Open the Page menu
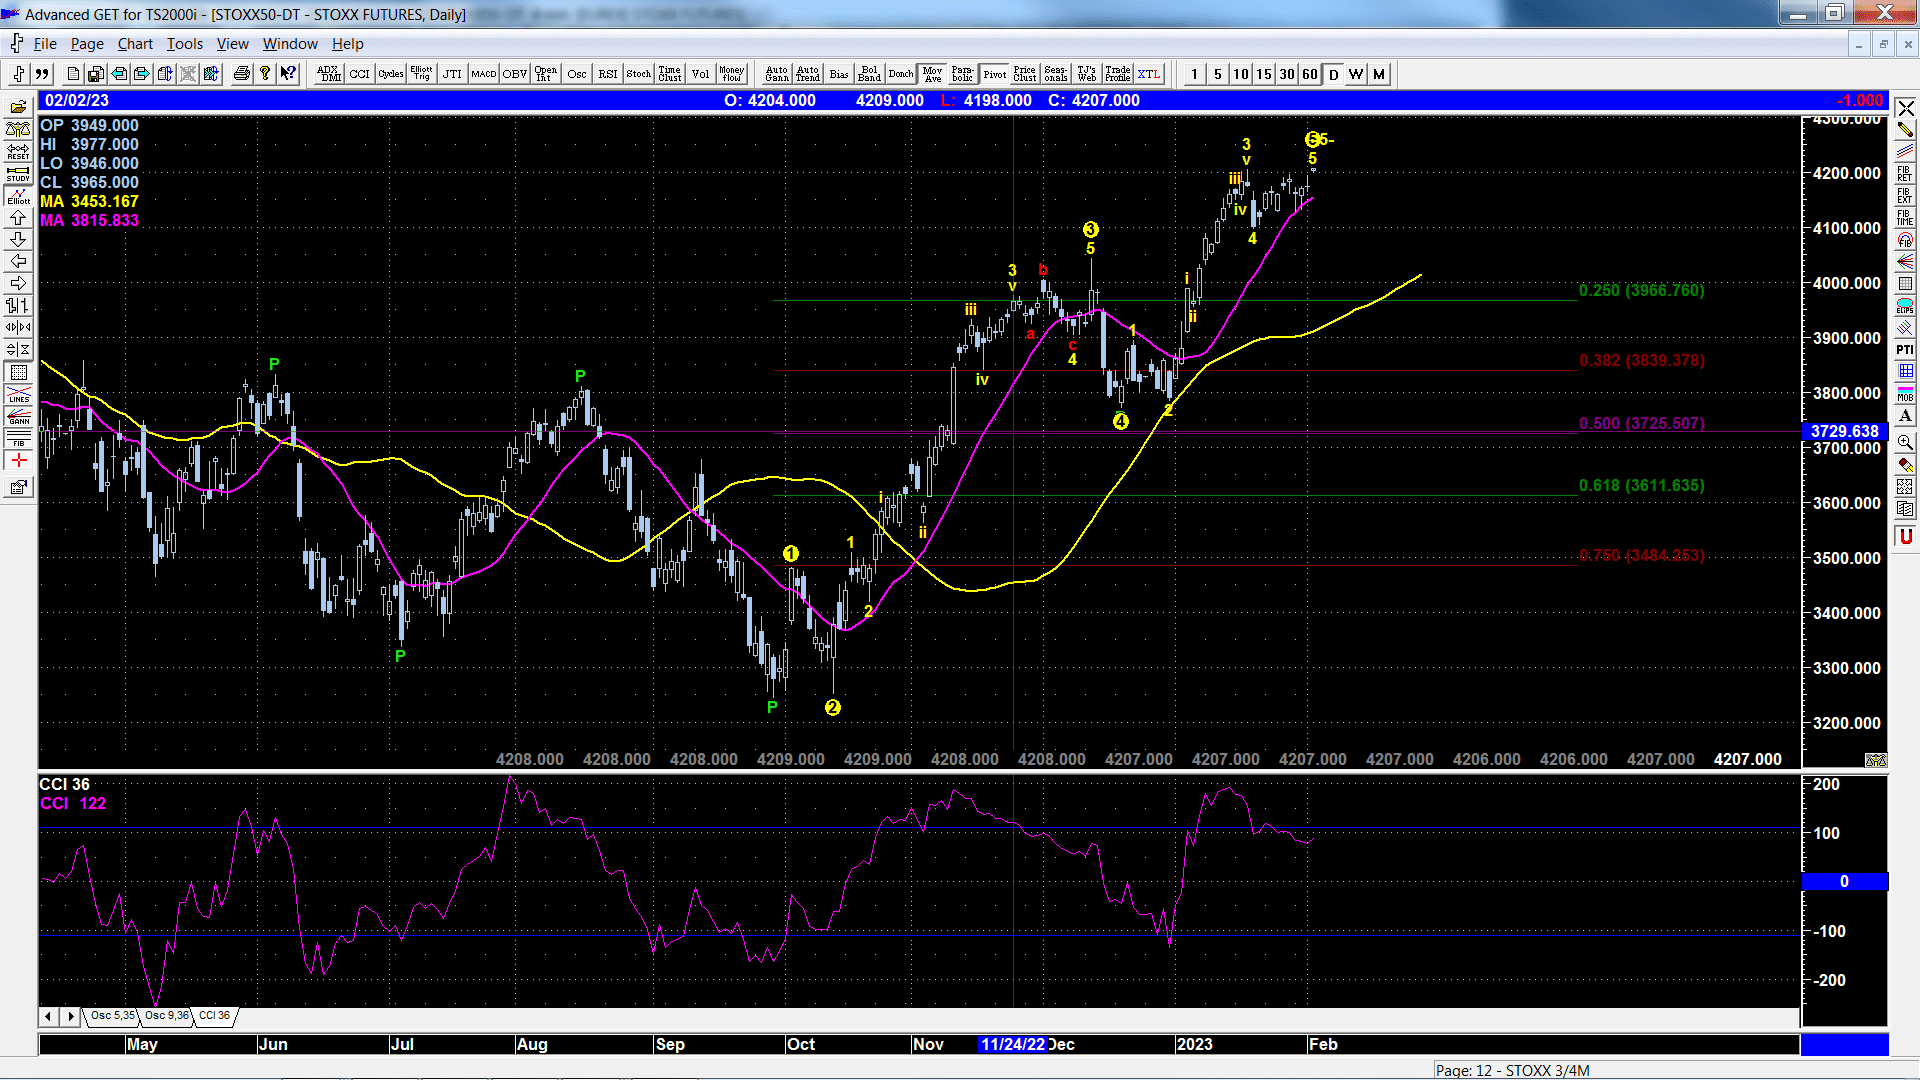 click(x=87, y=44)
